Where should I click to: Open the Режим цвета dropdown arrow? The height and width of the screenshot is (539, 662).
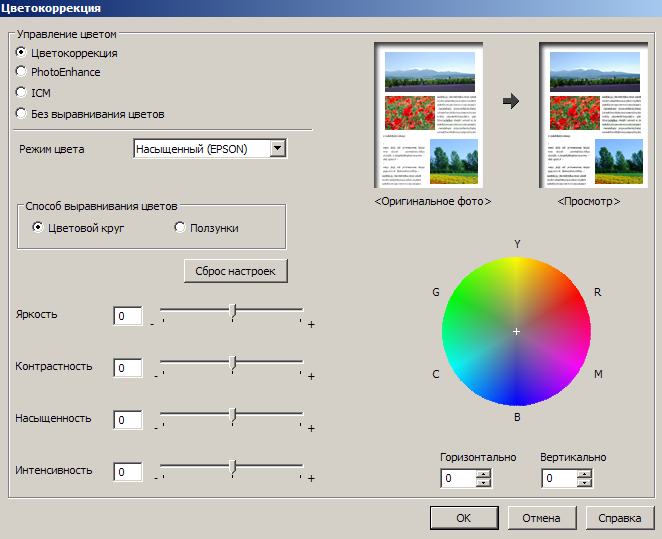click(x=278, y=149)
